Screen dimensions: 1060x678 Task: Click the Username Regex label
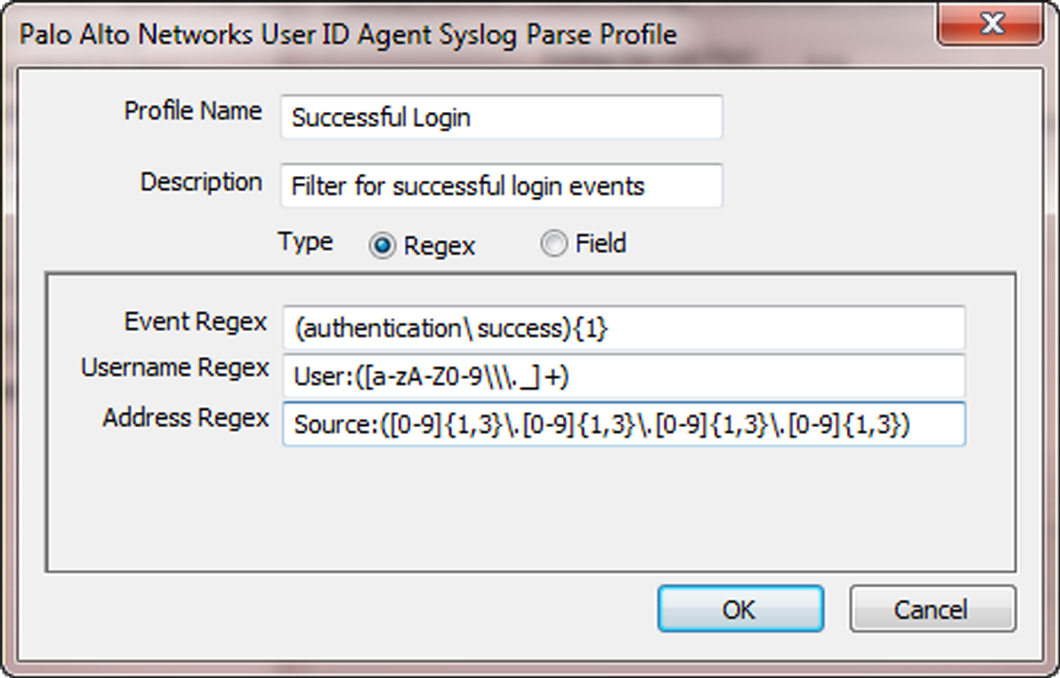tap(176, 369)
